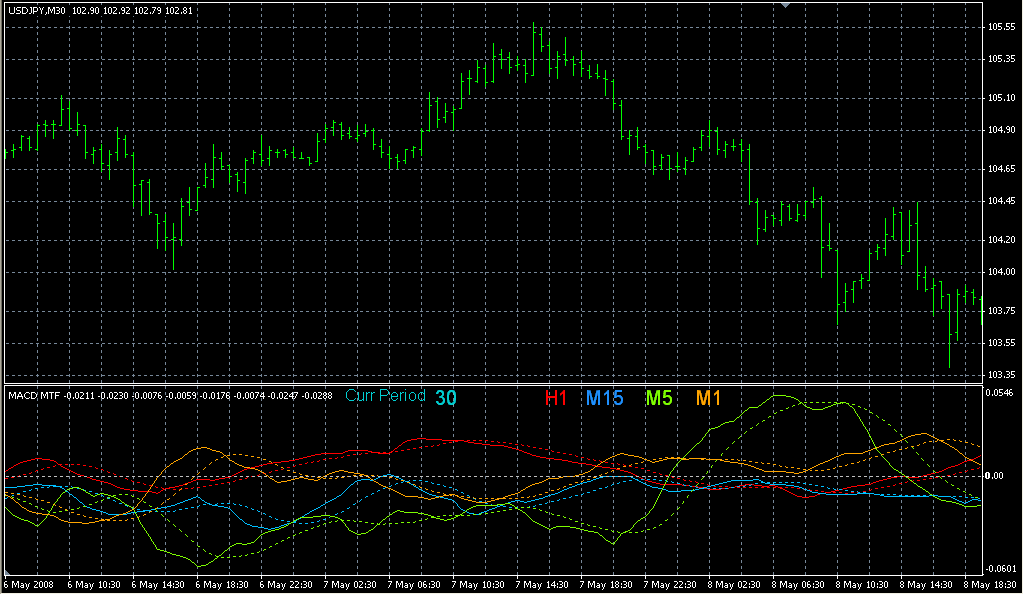Click the 7 May 14:30 time label

(x=542, y=584)
